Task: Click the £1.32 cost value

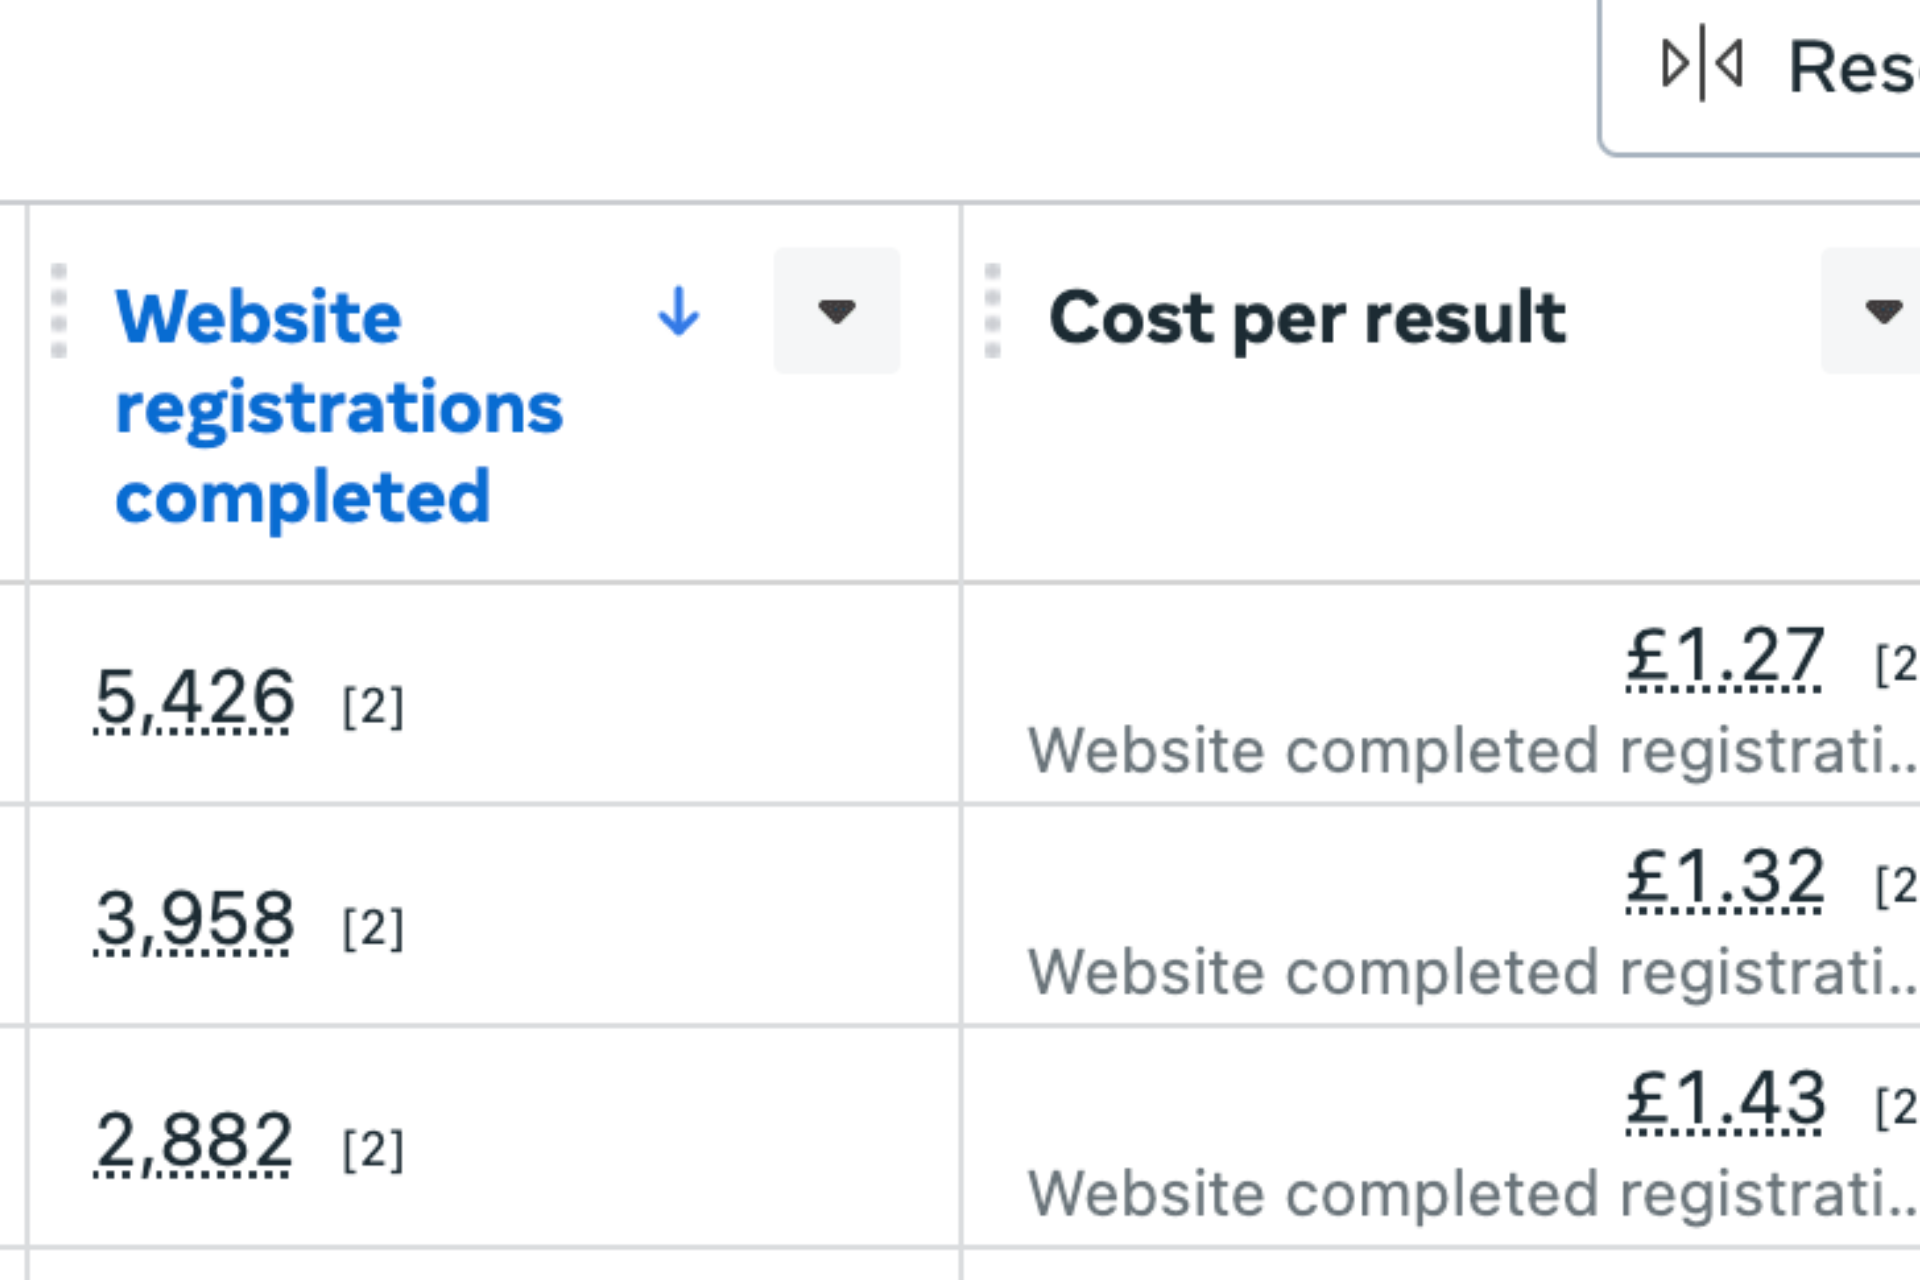Action: [x=1725, y=878]
